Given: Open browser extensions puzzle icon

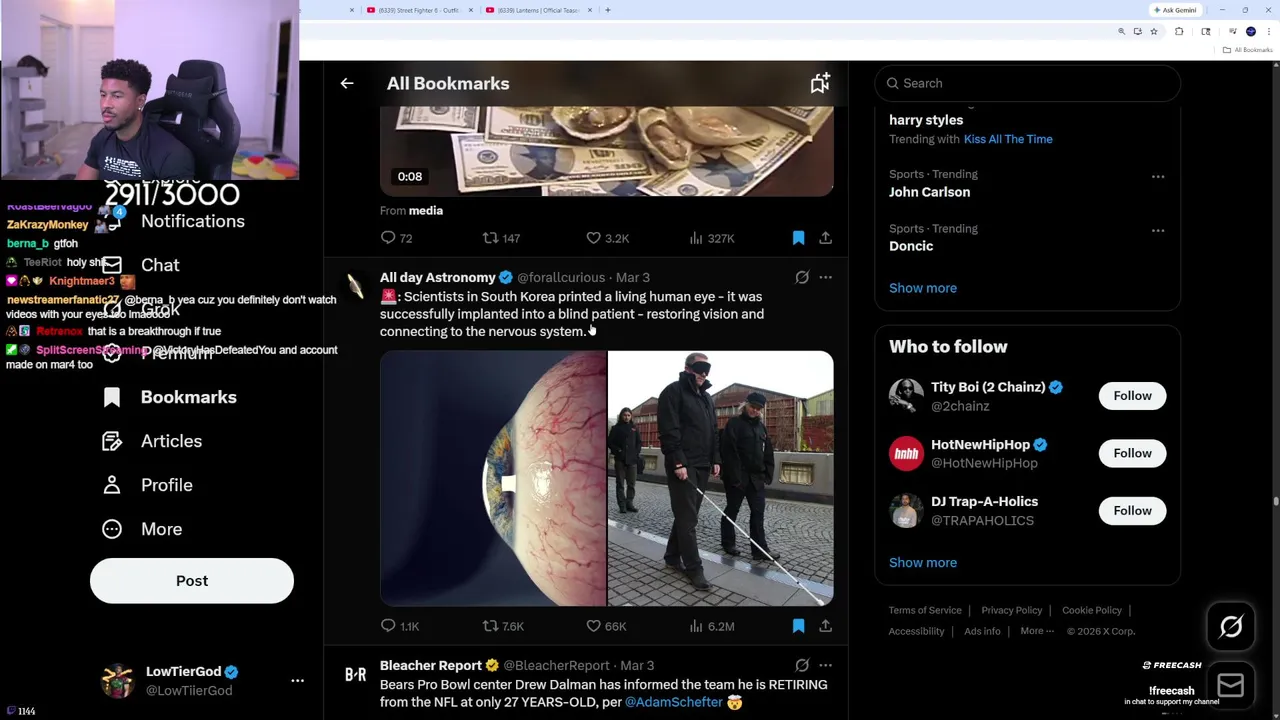Looking at the screenshot, I should (1179, 32).
